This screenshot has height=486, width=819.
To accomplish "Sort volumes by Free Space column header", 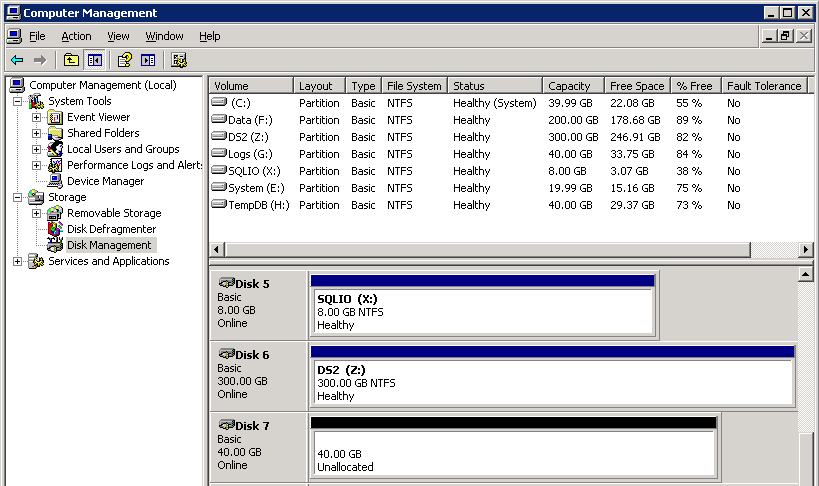I will click(x=636, y=86).
